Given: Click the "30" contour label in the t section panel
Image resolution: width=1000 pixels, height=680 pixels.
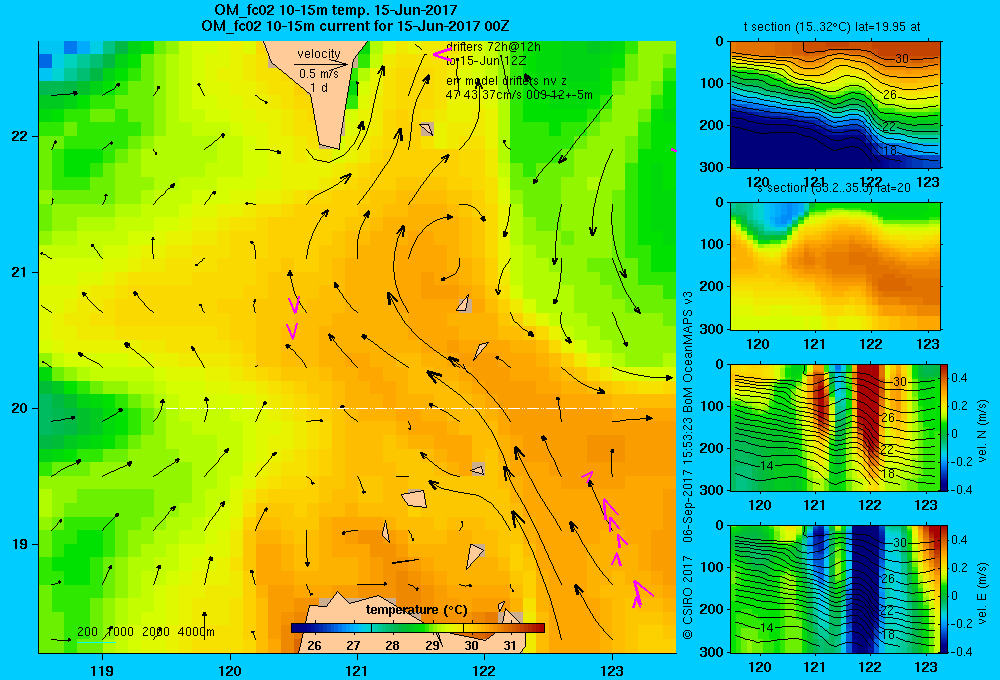Looking at the screenshot, I should coord(901,59).
